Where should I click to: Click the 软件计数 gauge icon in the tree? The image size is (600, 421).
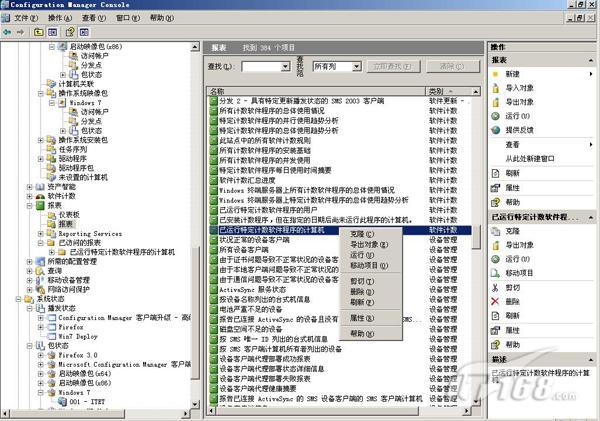click(x=40, y=196)
